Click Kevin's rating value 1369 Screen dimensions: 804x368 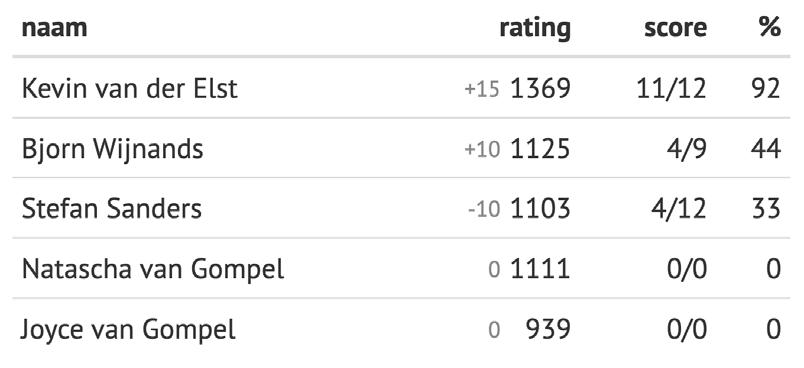540,89
